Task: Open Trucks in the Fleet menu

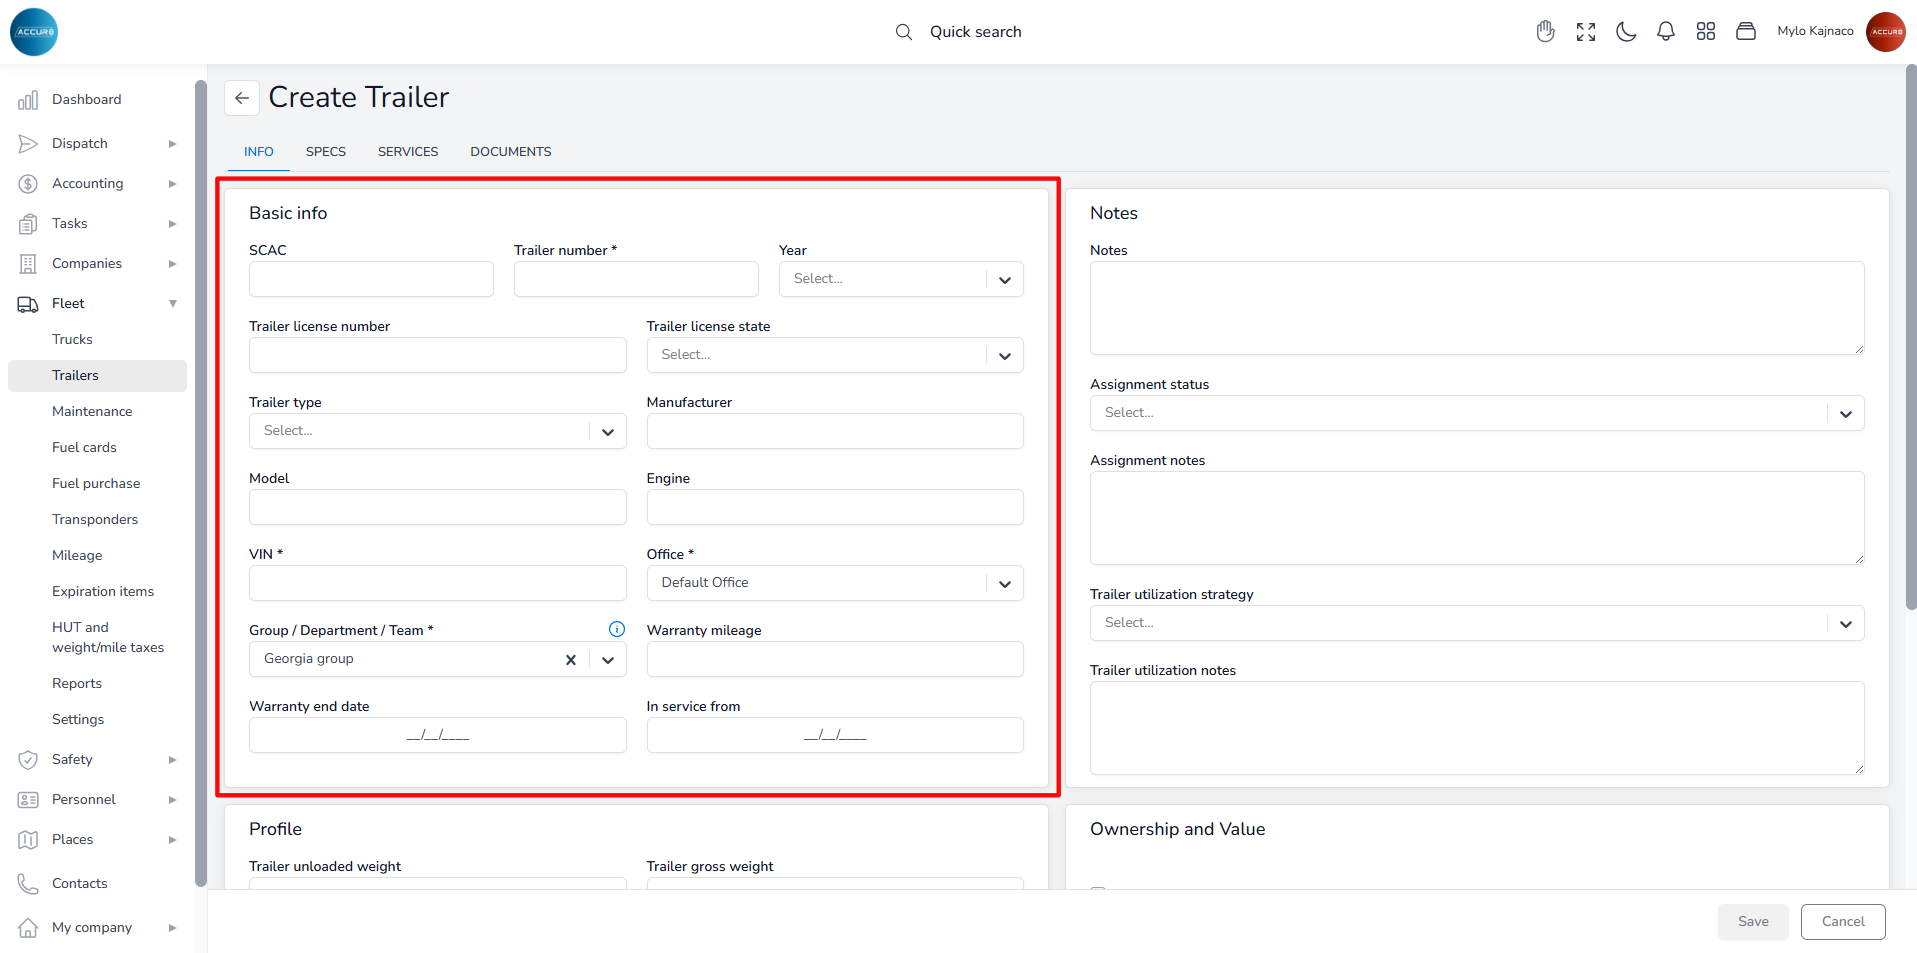Action: (72, 340)
